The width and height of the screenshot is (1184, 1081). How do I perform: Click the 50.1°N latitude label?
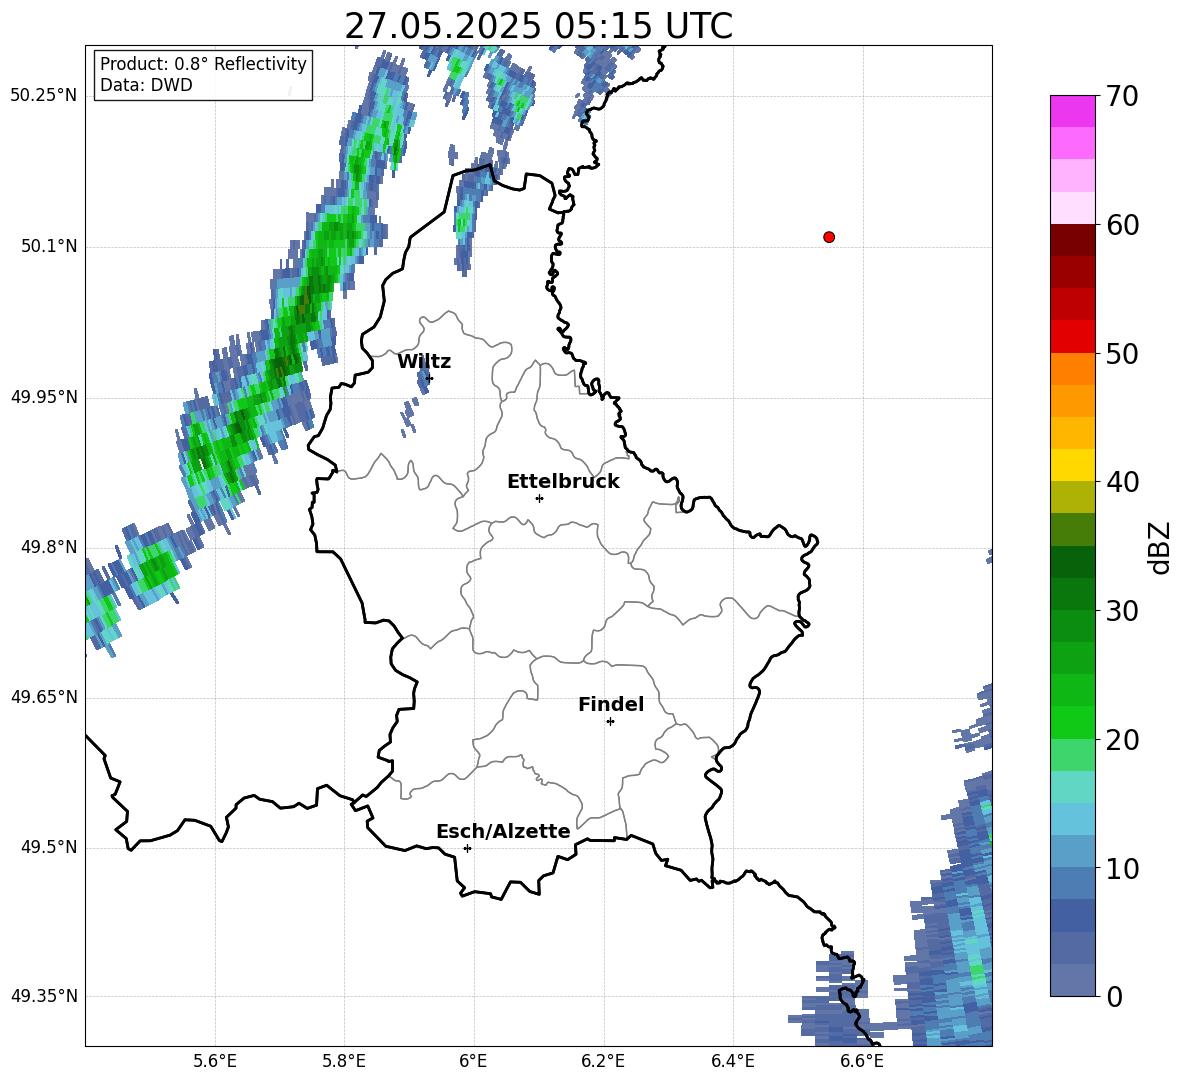click(49, 246)
